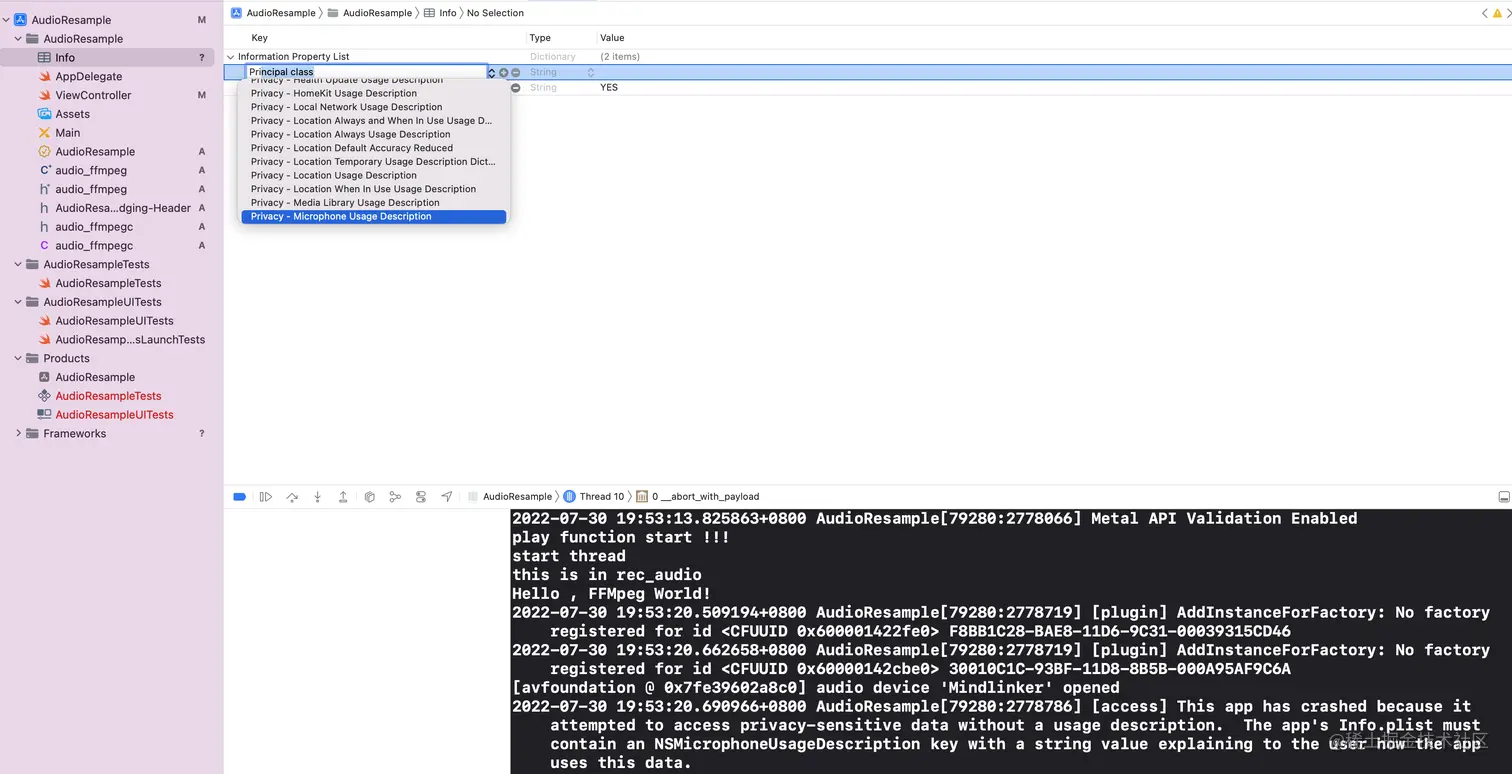Viewport: 1512px width, 774px height.
Task: Click the Simulate Location arrow icon
Action: click(446, 496)
